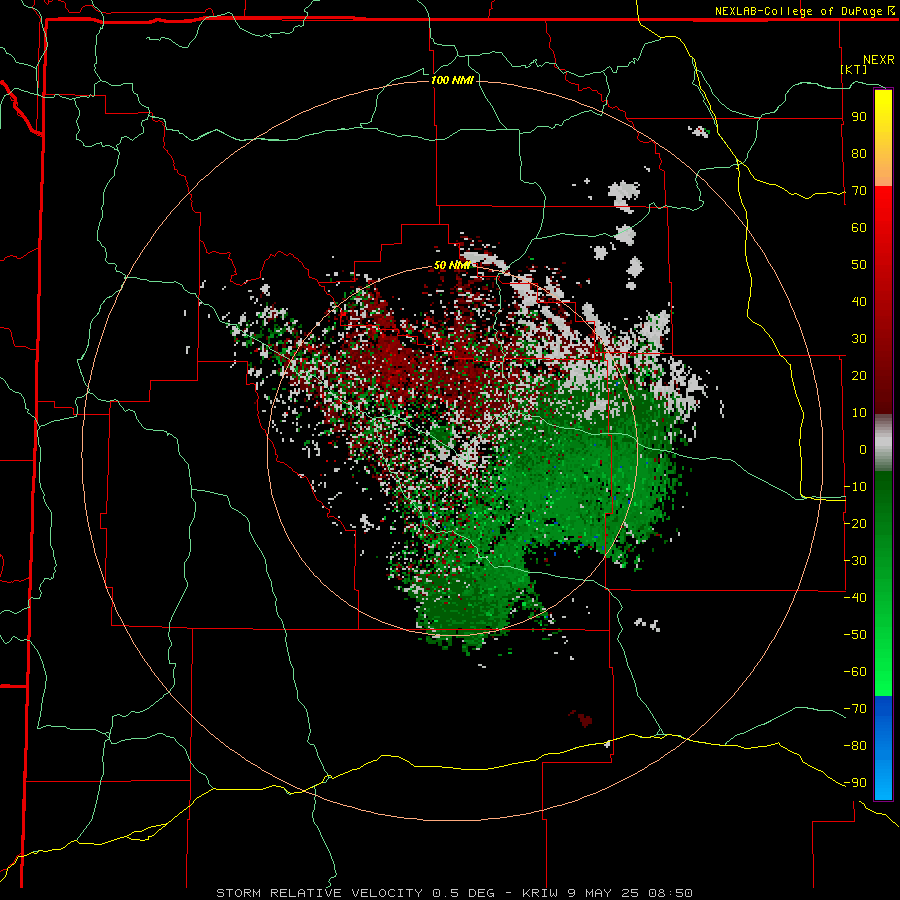Click the -70 scale value

pos(855,709)
